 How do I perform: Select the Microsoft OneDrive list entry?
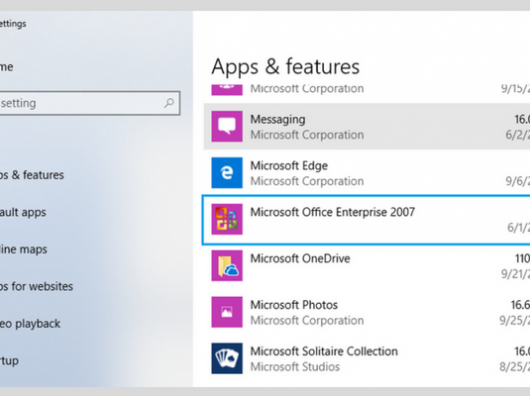[367, 266]
